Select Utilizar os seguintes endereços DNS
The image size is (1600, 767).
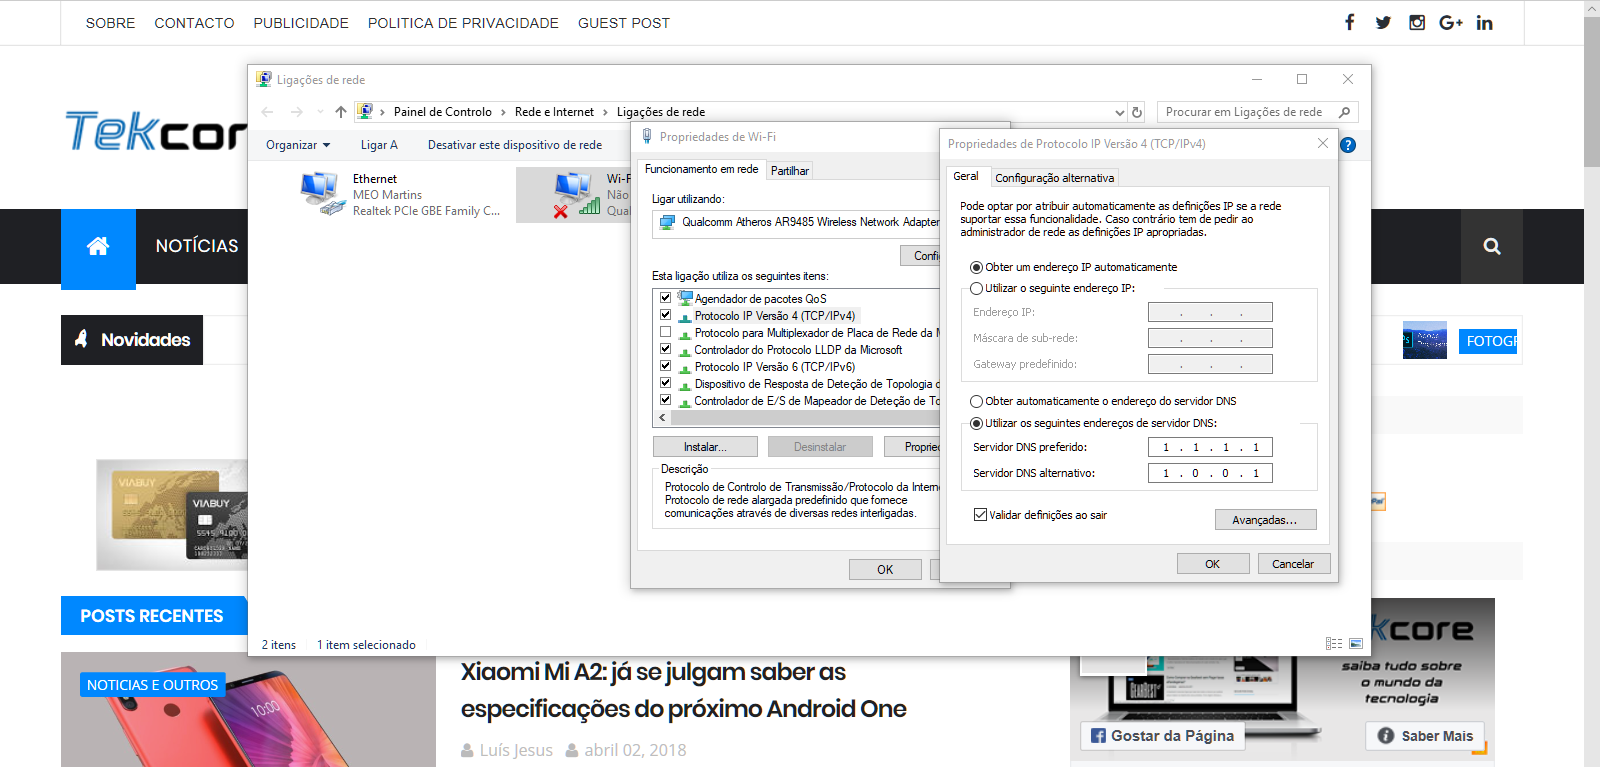pyautogui.click(x=976, y=424)
